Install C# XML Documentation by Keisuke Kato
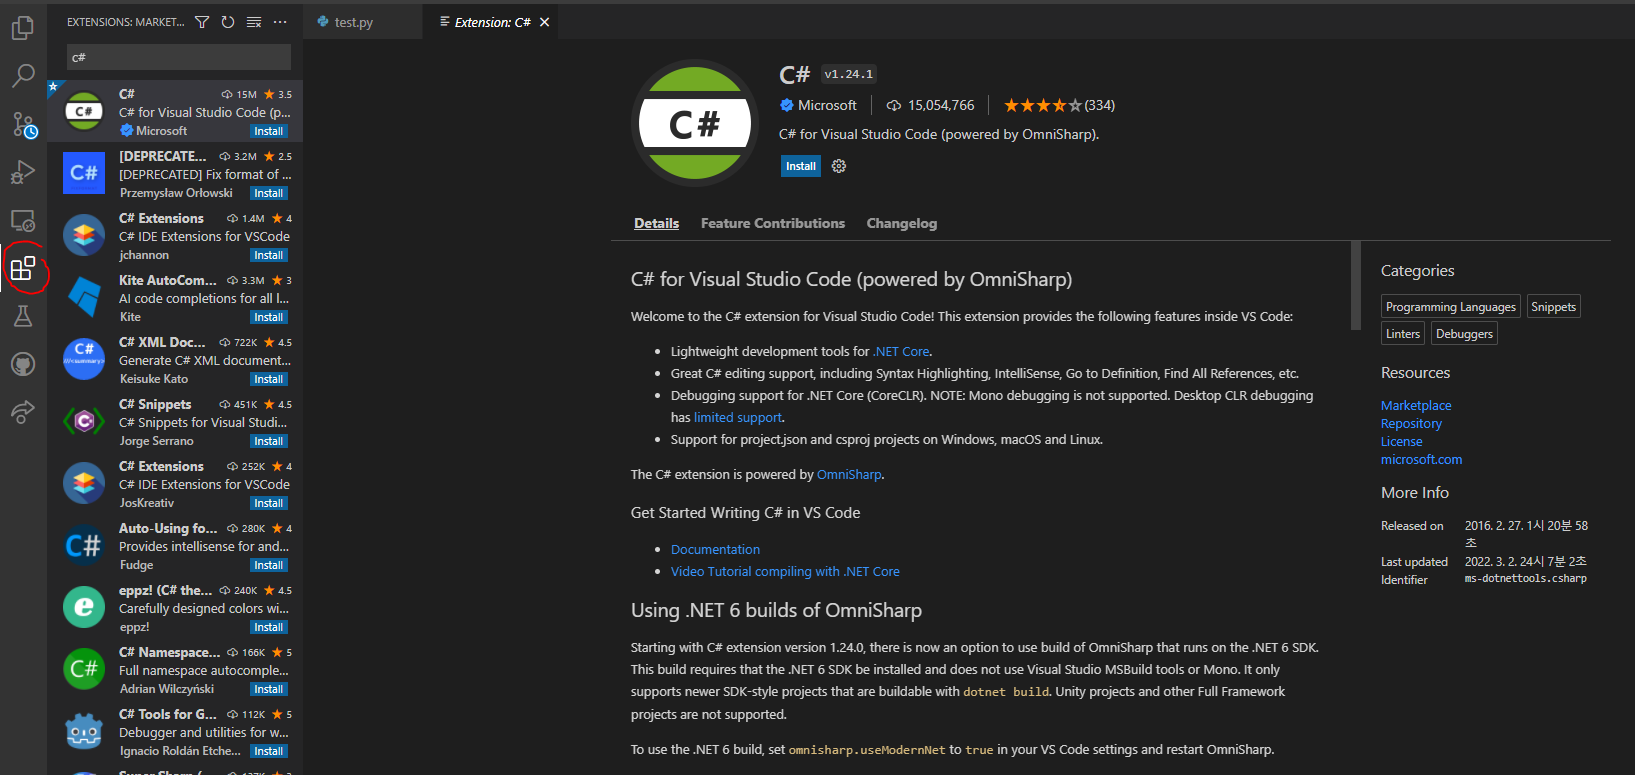This screenshot has height=775, width=1635. pyautogui.click(x=268, y=379)
